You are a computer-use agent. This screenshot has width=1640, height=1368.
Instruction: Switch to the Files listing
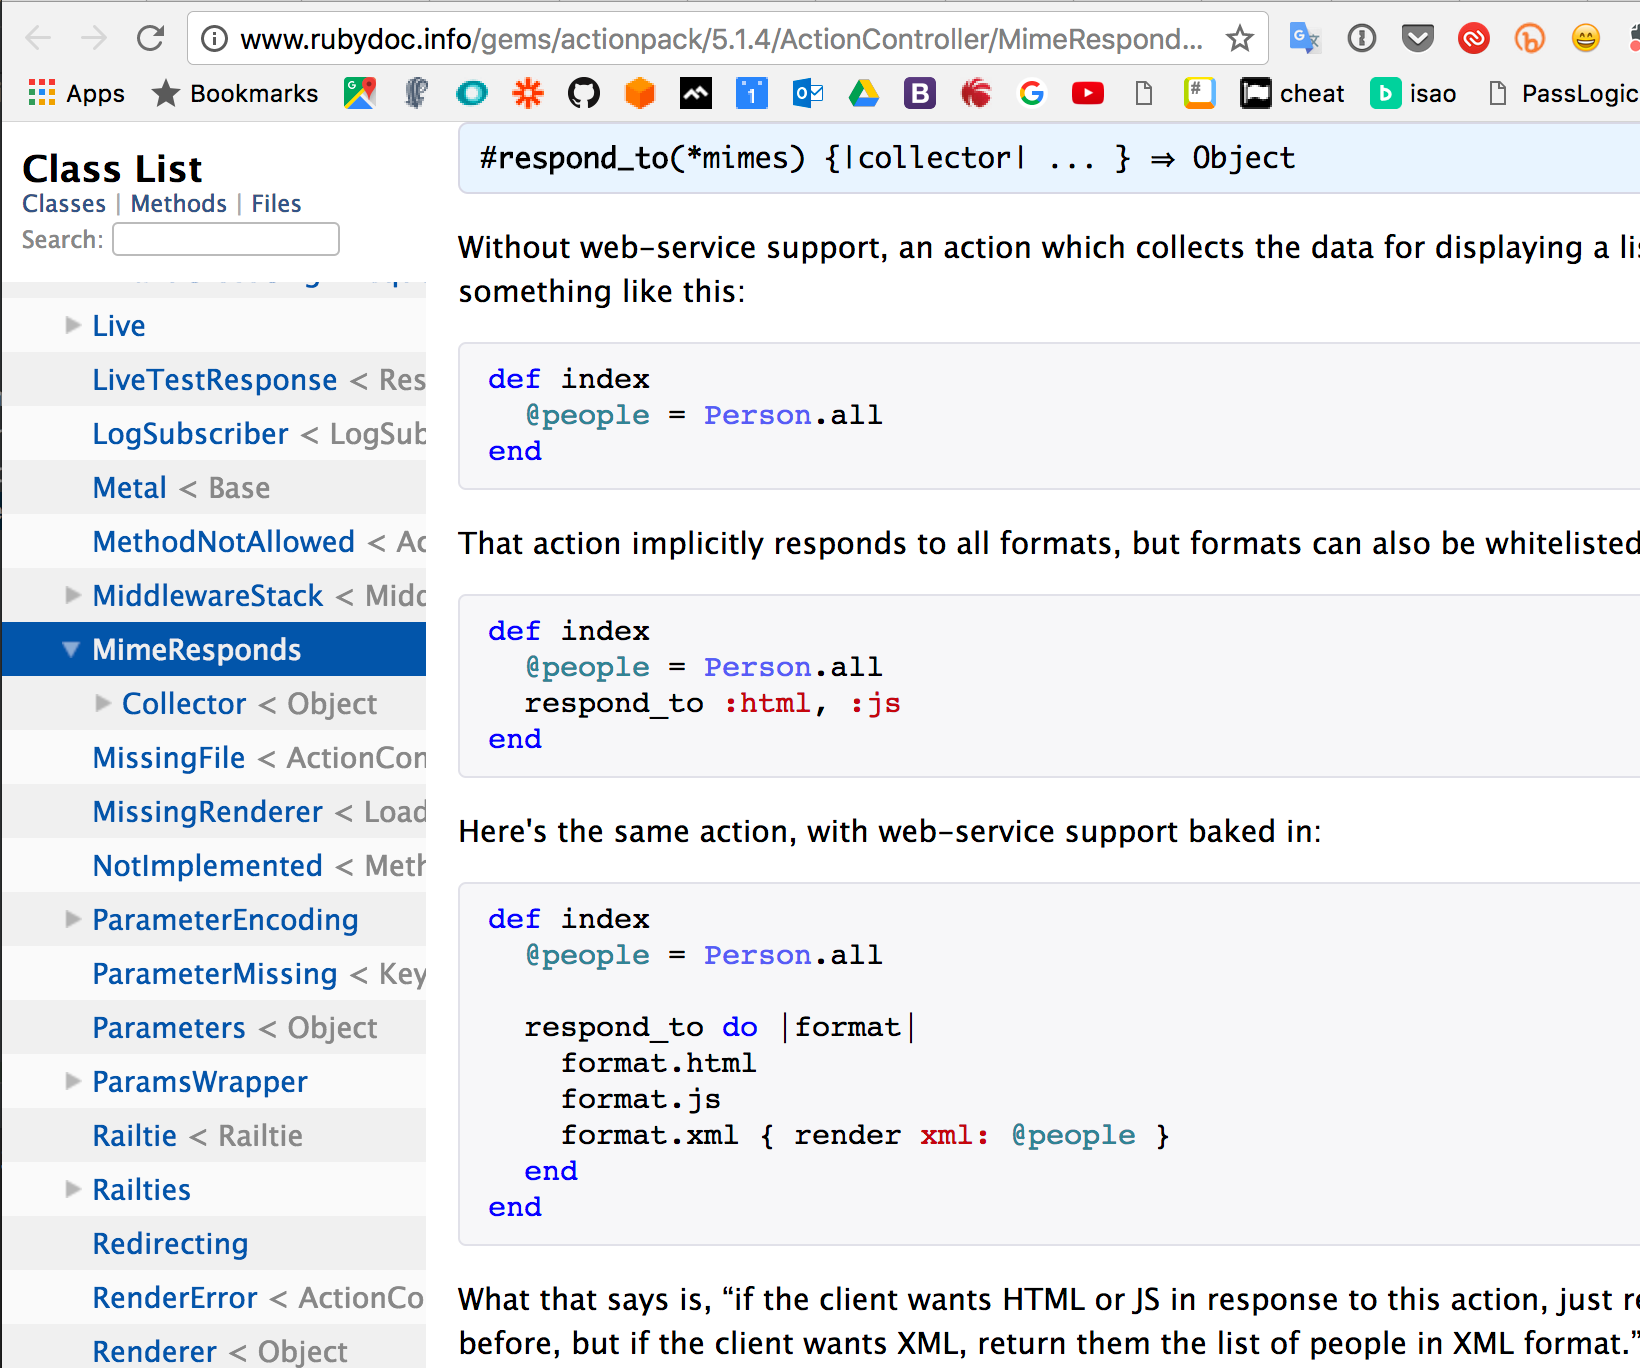pyautogui.click(x=276, y=203)
